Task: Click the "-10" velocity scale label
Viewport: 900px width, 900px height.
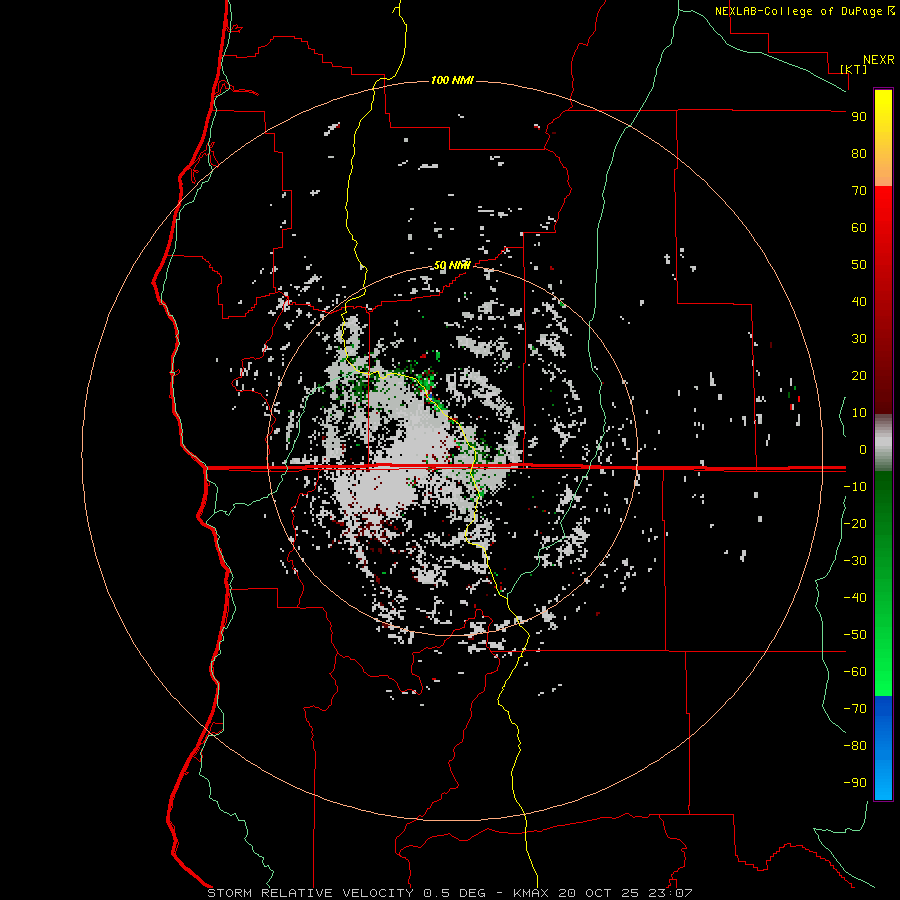Action: point(855,487)
